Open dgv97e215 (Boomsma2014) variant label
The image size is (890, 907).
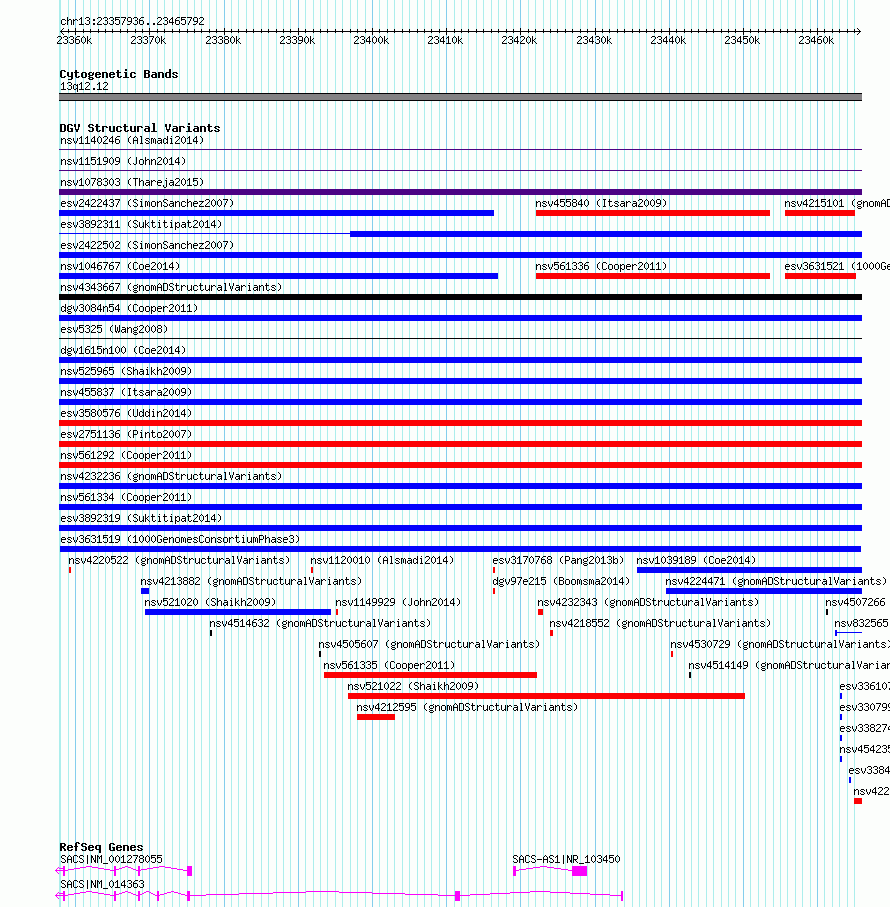[561, 581]
